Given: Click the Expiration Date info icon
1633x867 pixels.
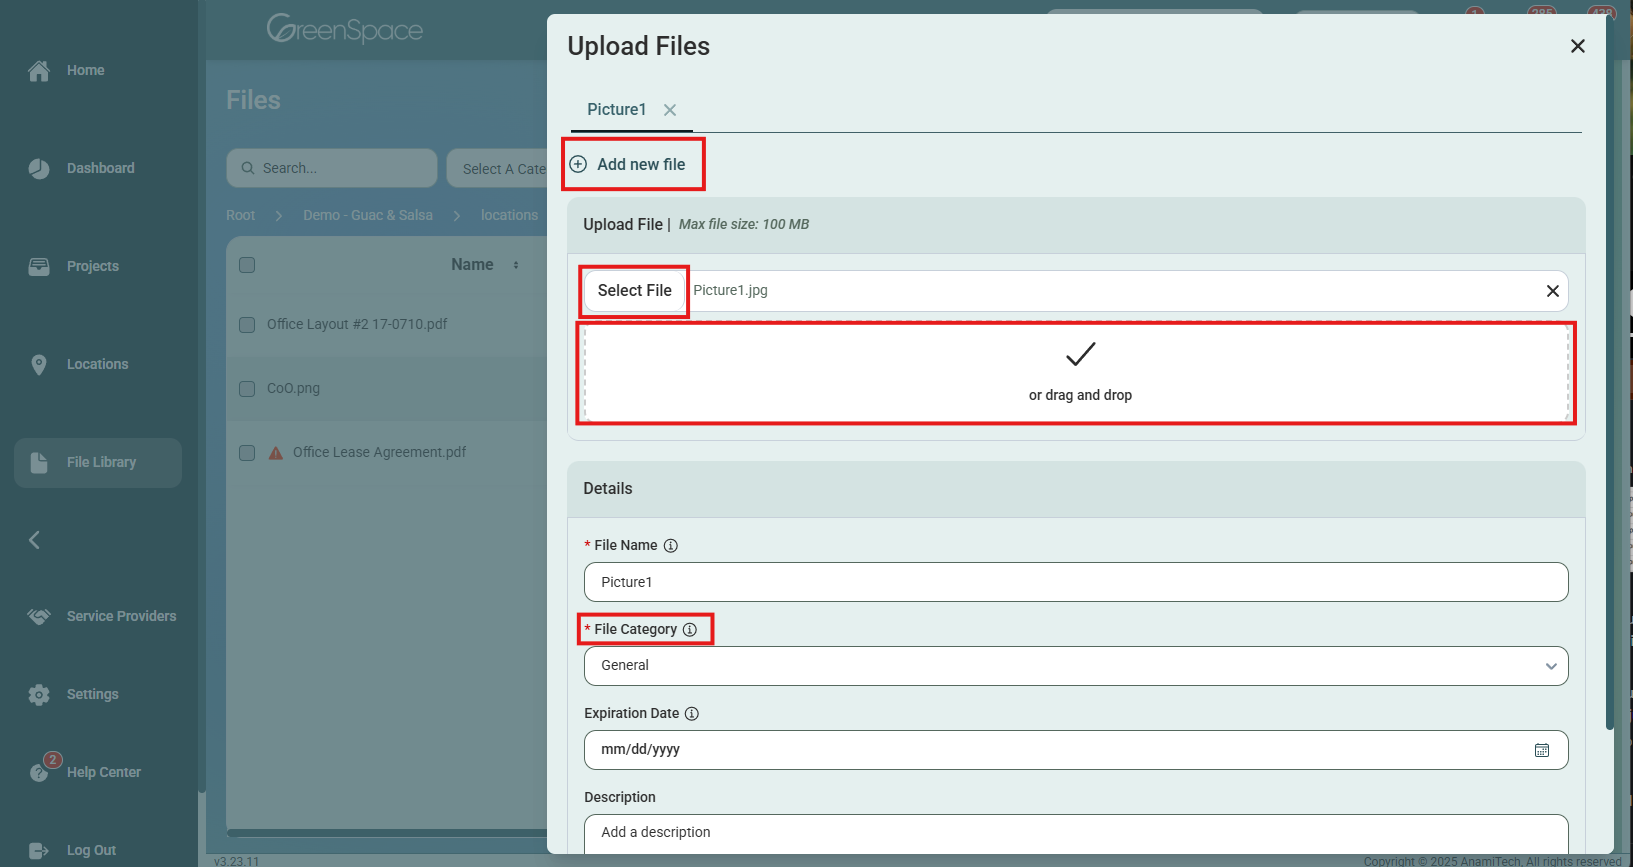Looking at the screenshot, I should (x=692, y=714).
